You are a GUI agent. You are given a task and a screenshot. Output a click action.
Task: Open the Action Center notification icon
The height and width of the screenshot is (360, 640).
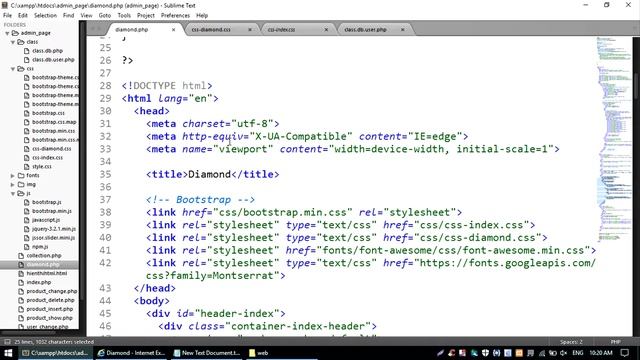click(x=624, y=353)
